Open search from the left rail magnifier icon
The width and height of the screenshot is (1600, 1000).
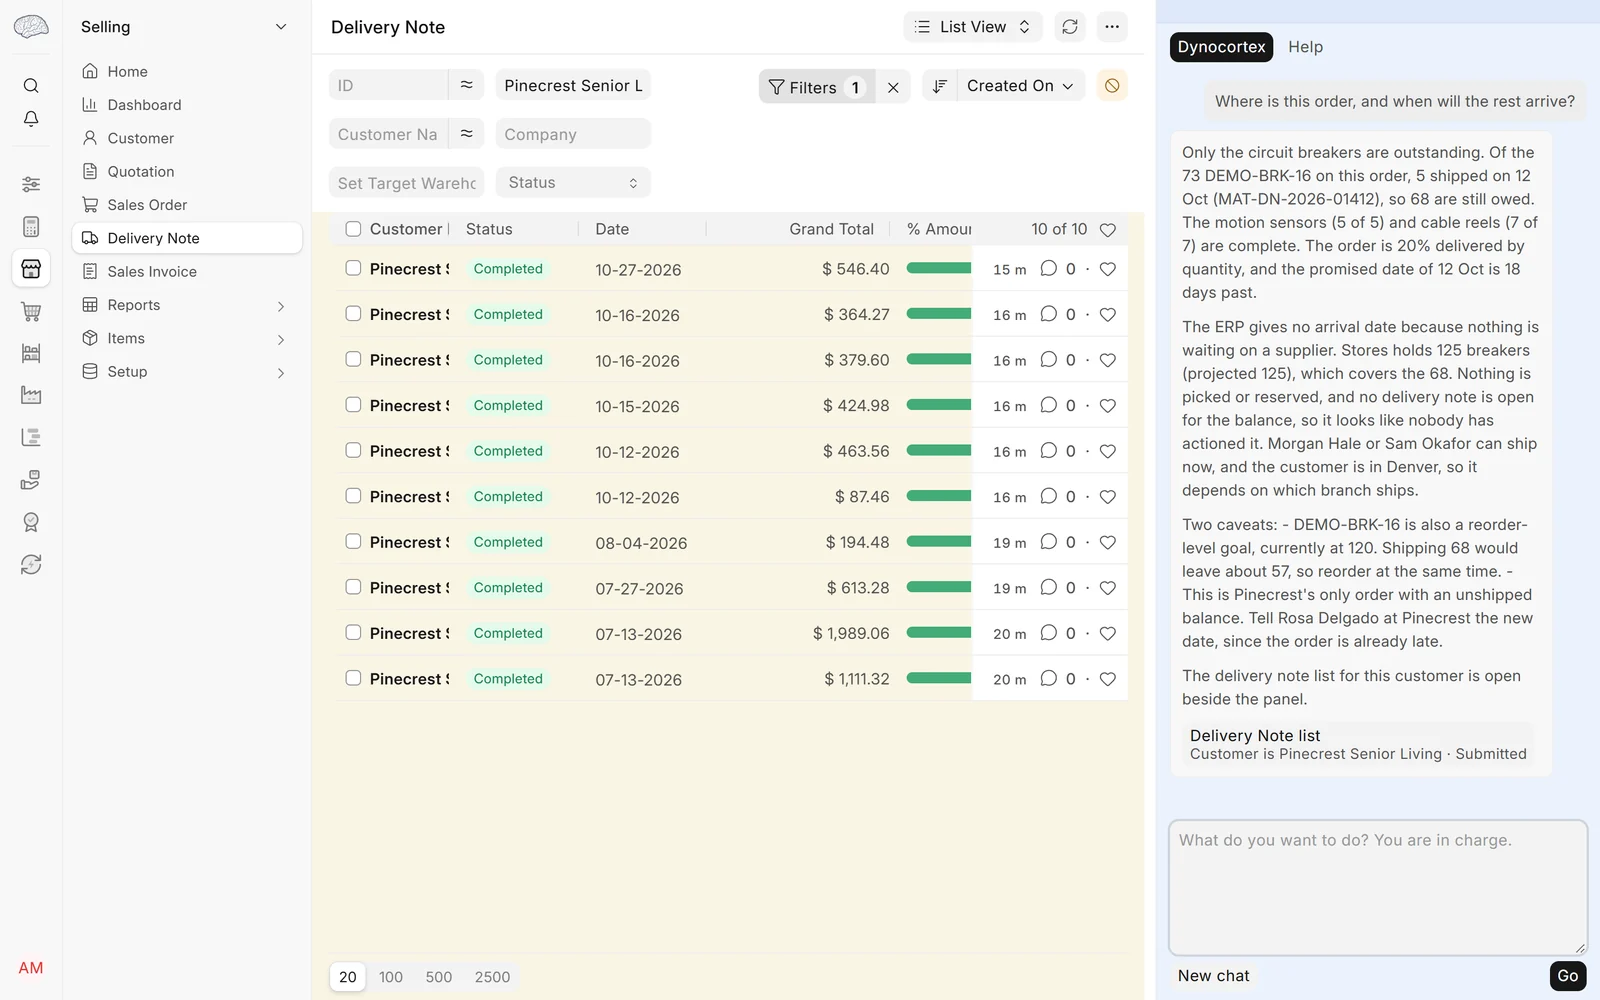31,85
